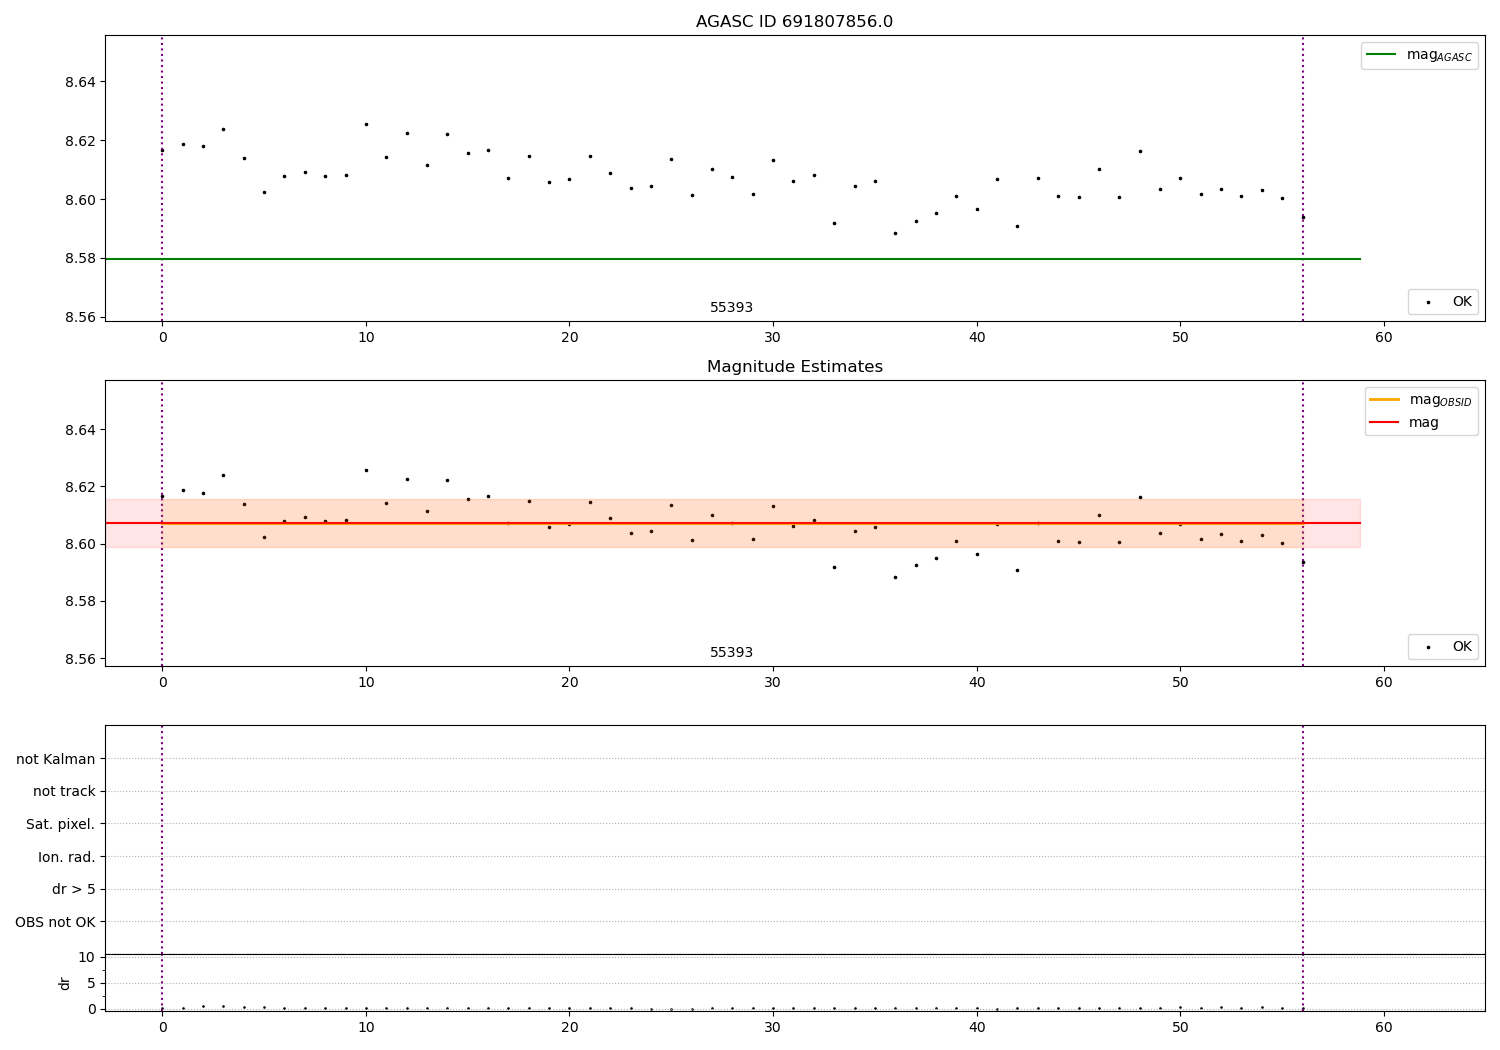Click the x-tick label 40 in the bottom plot

[977, 1027]
